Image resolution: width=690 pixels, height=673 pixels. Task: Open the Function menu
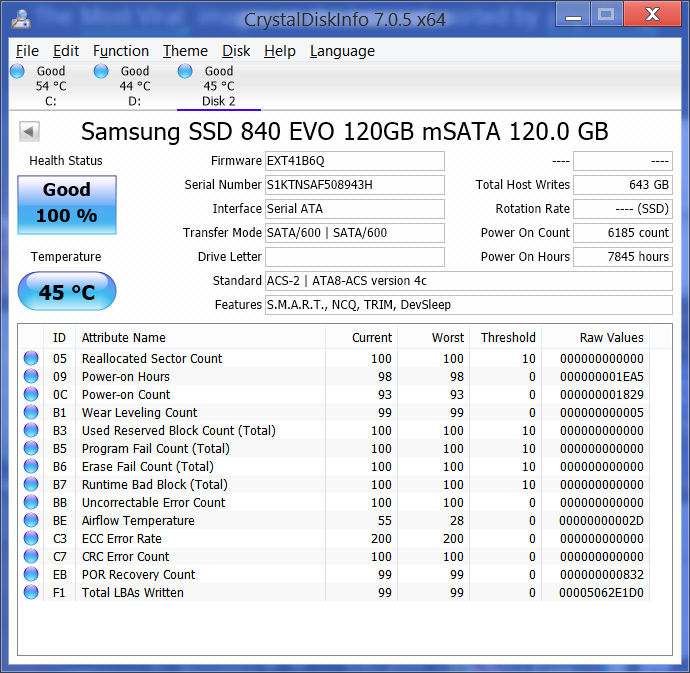(x=121, y=51)
